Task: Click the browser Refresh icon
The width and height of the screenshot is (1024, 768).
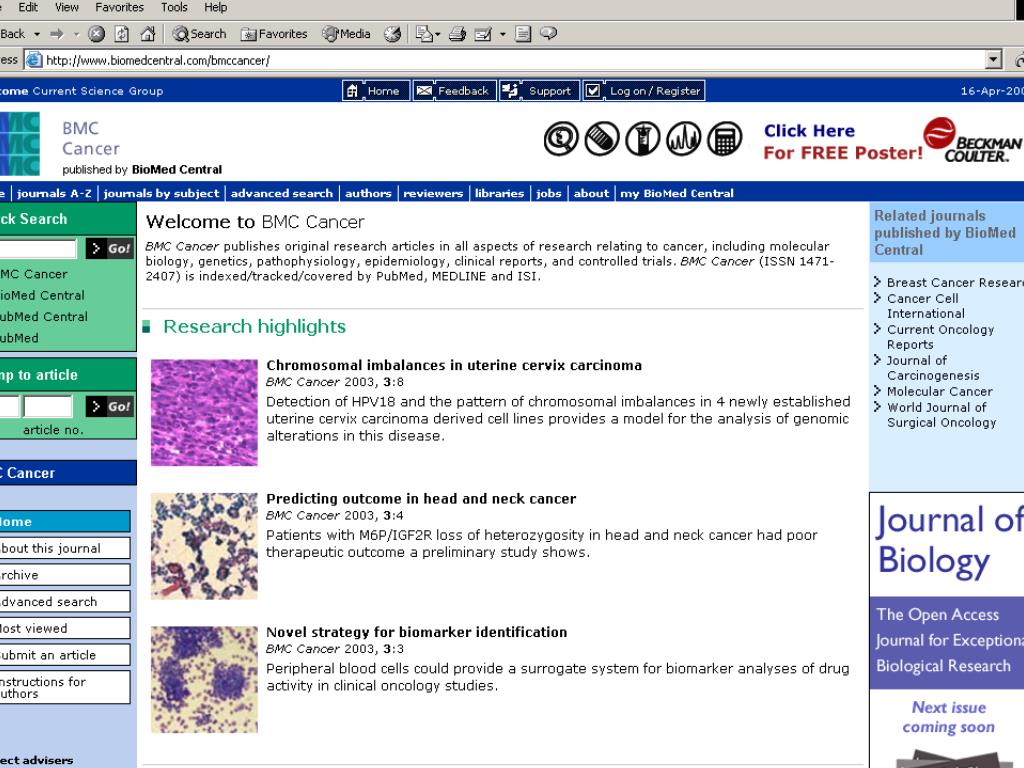Action: [121, 34]
